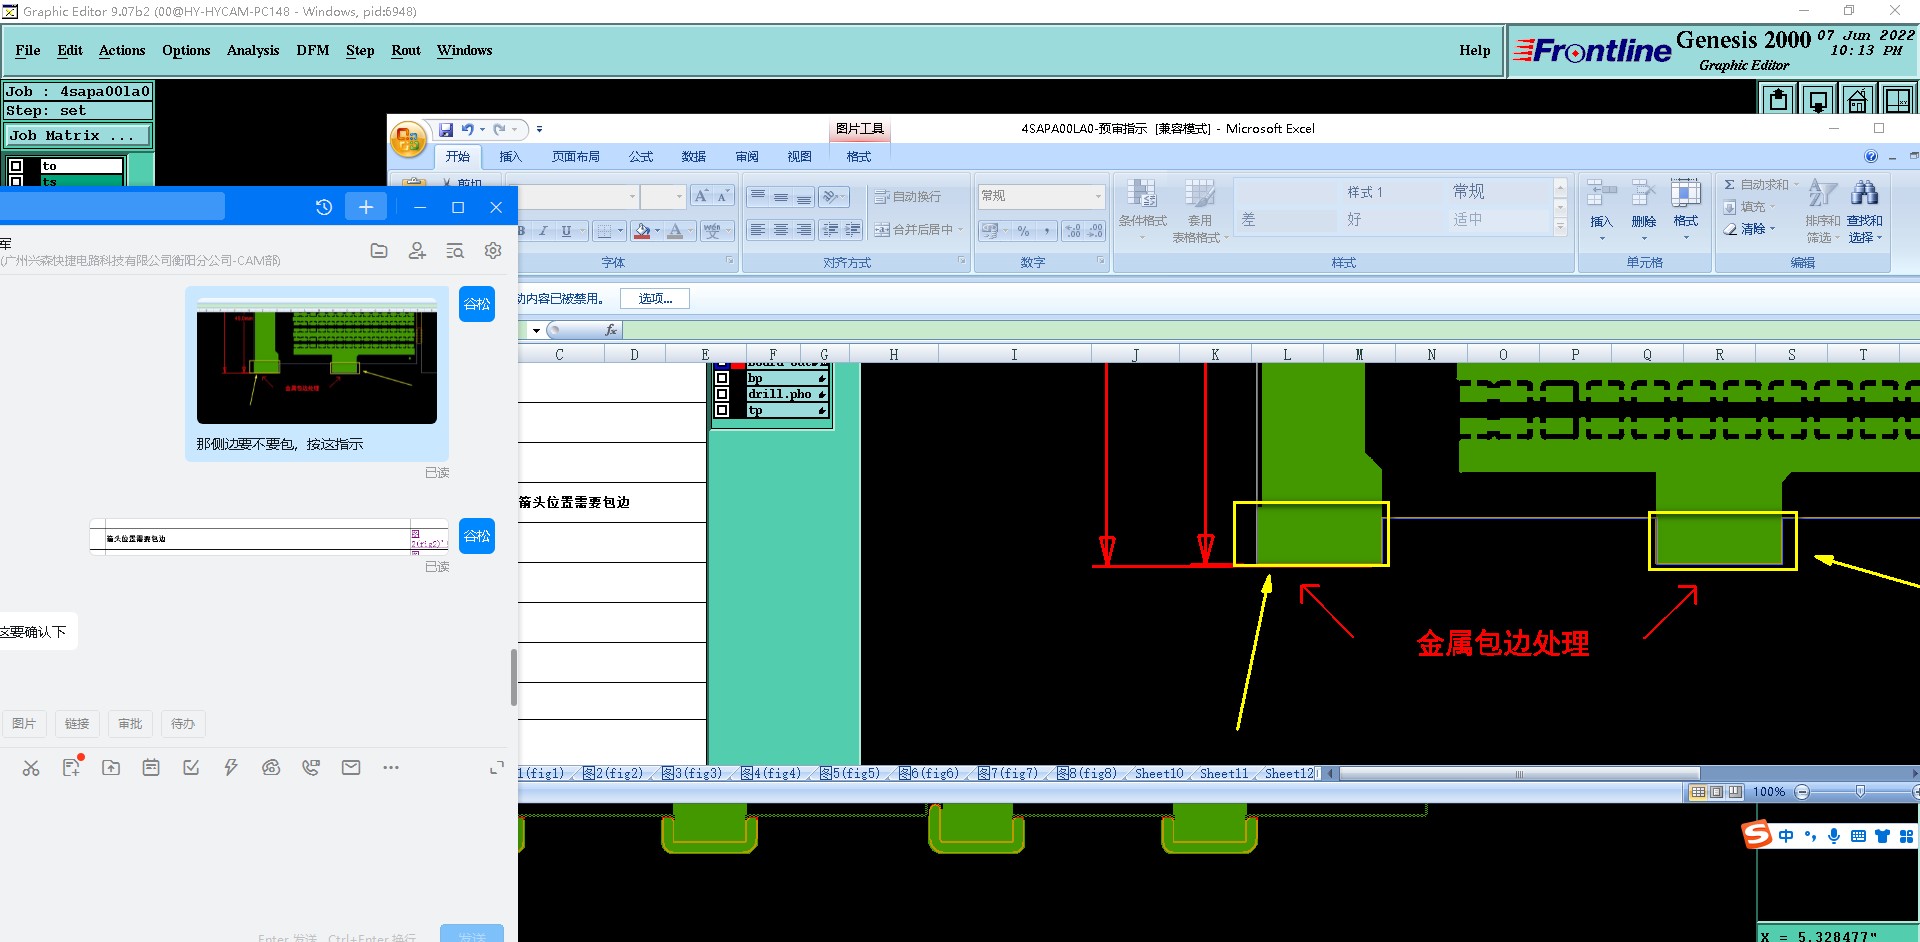Save the workbook from Excel's quick access toolbar
This screenshot has height=942, width=1920.
446,129
